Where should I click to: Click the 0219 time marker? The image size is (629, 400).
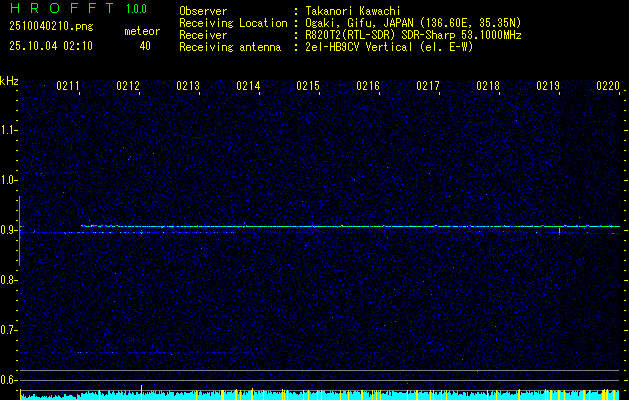[548, 86]
